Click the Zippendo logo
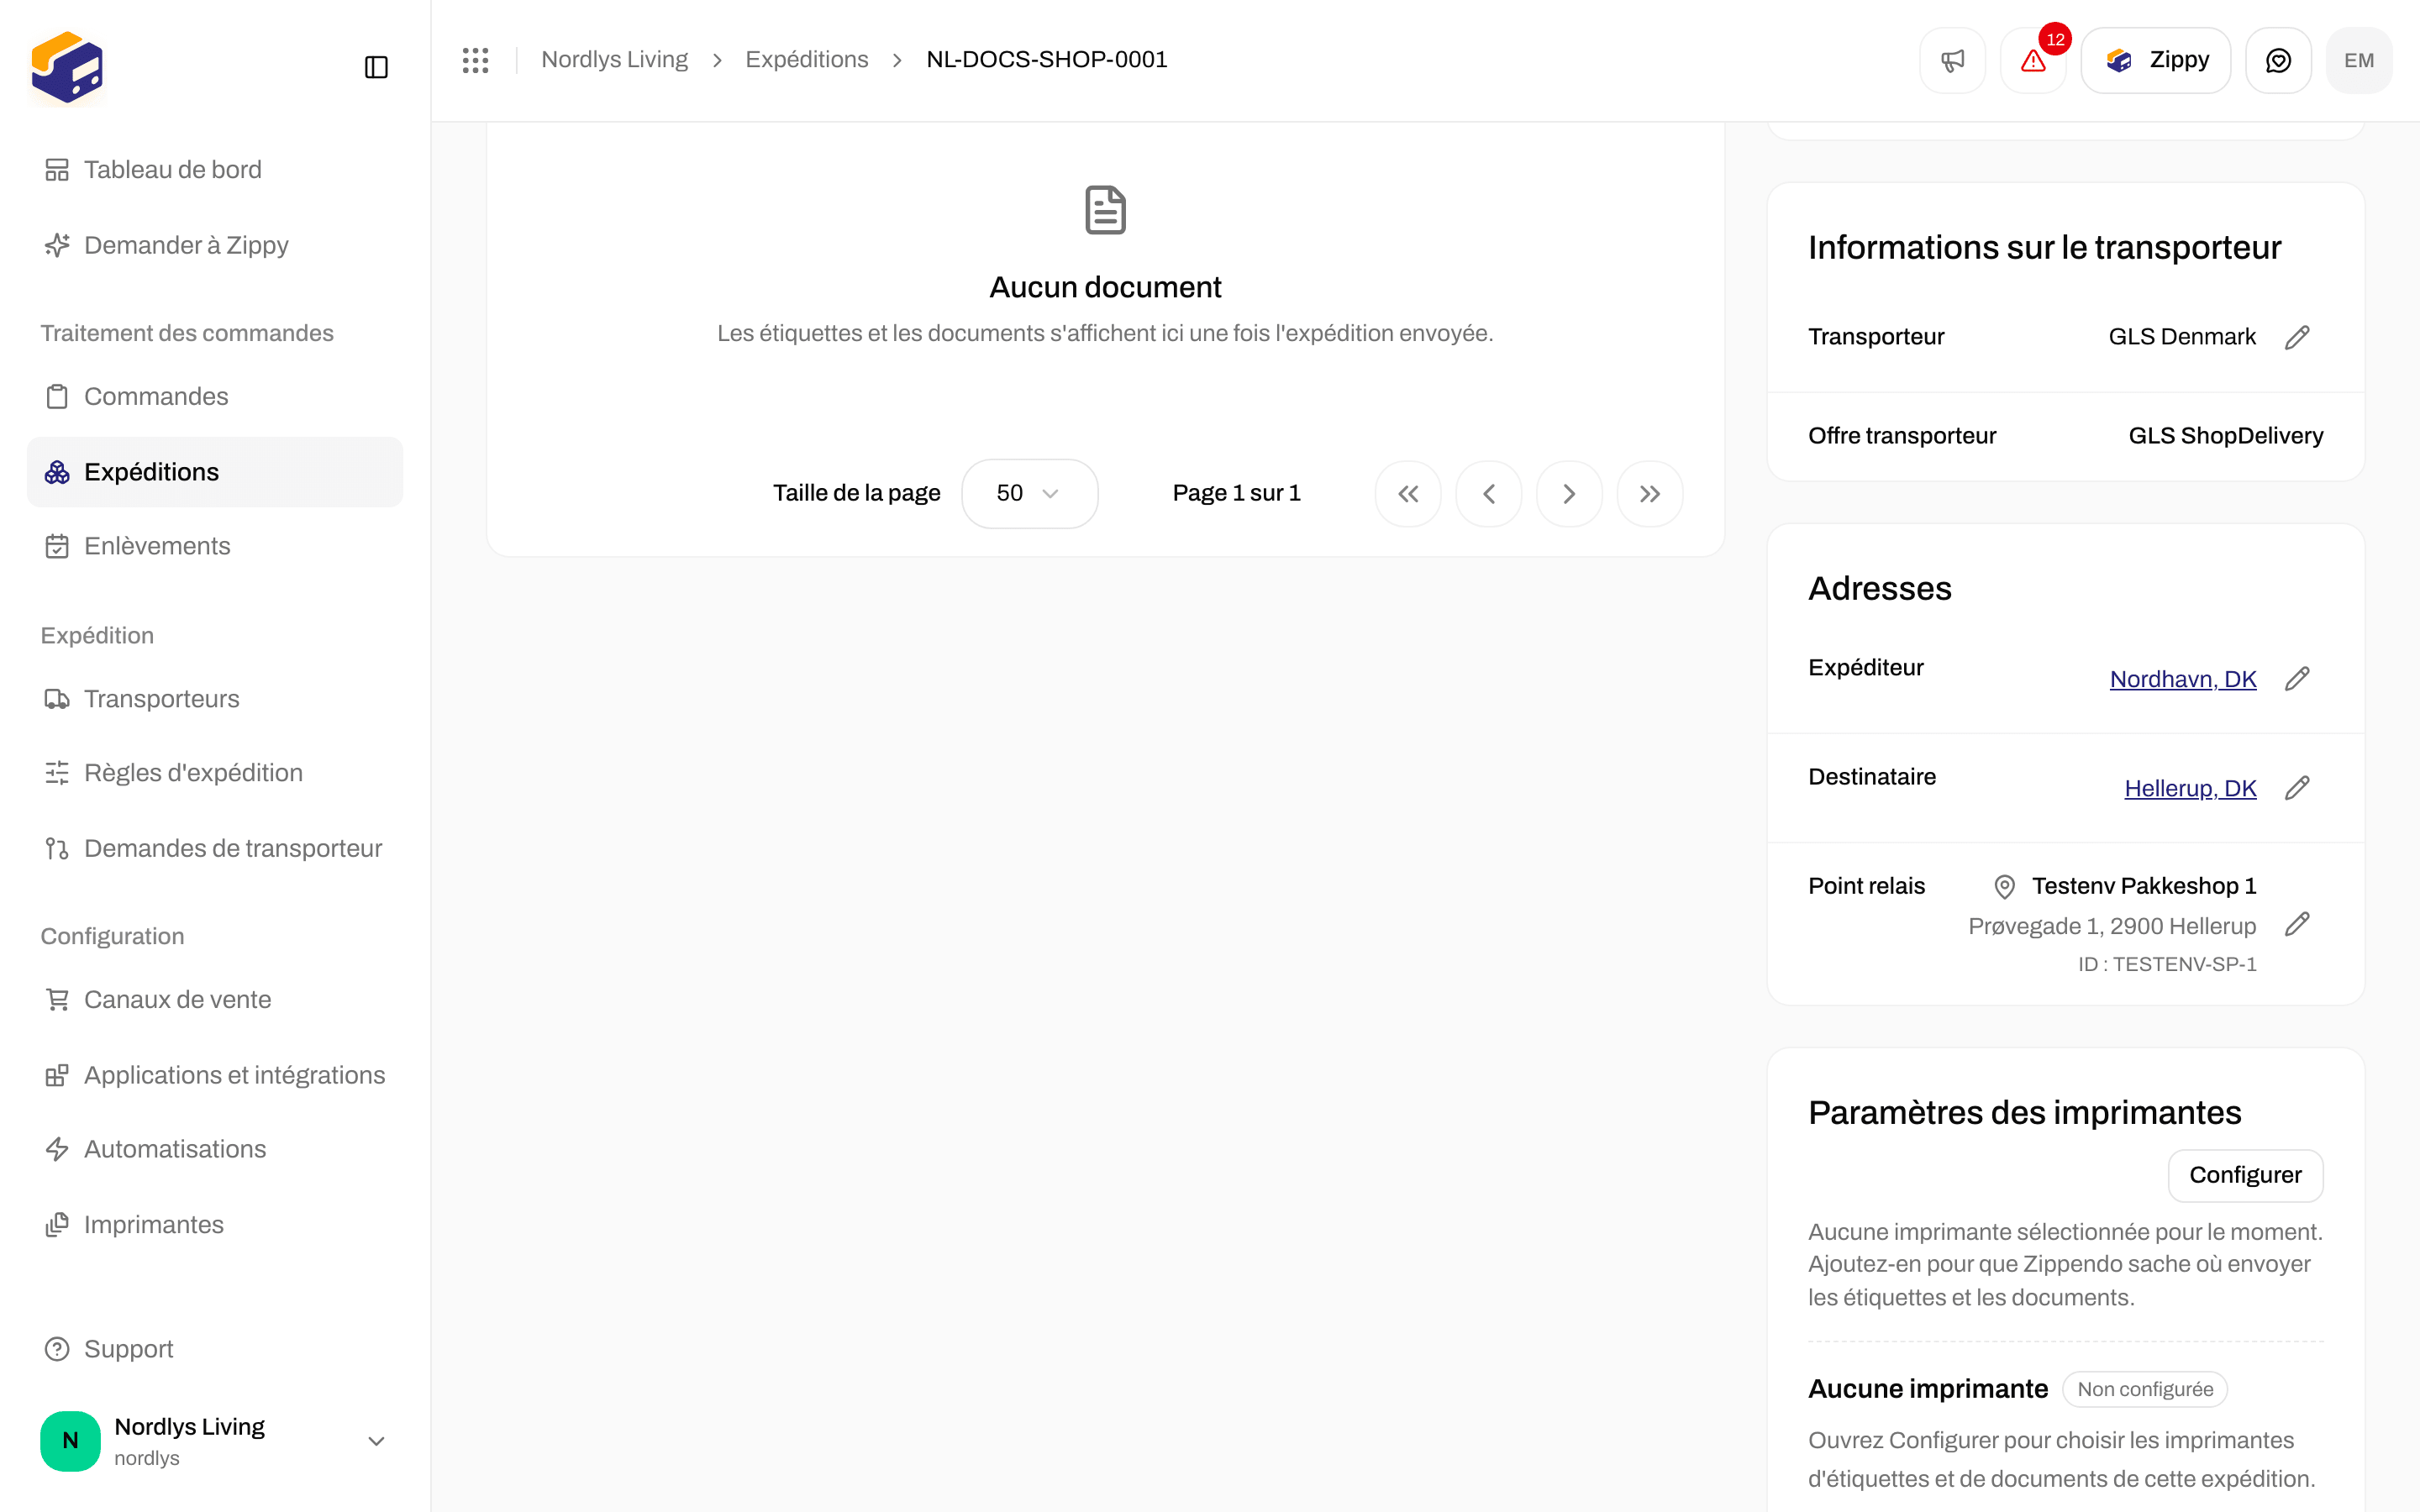The height and width of the screenshot is (1512, 2420). [x=67, y=67]
